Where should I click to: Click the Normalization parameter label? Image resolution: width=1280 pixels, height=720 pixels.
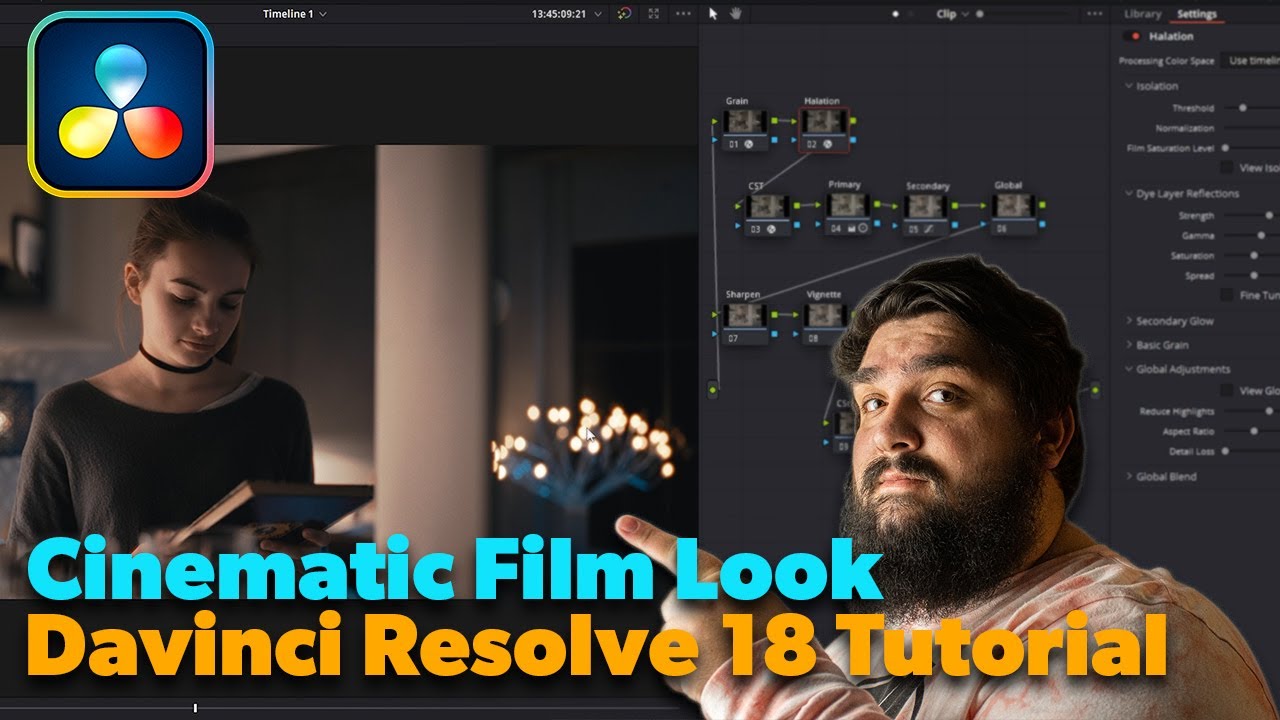pos(1185,128)
